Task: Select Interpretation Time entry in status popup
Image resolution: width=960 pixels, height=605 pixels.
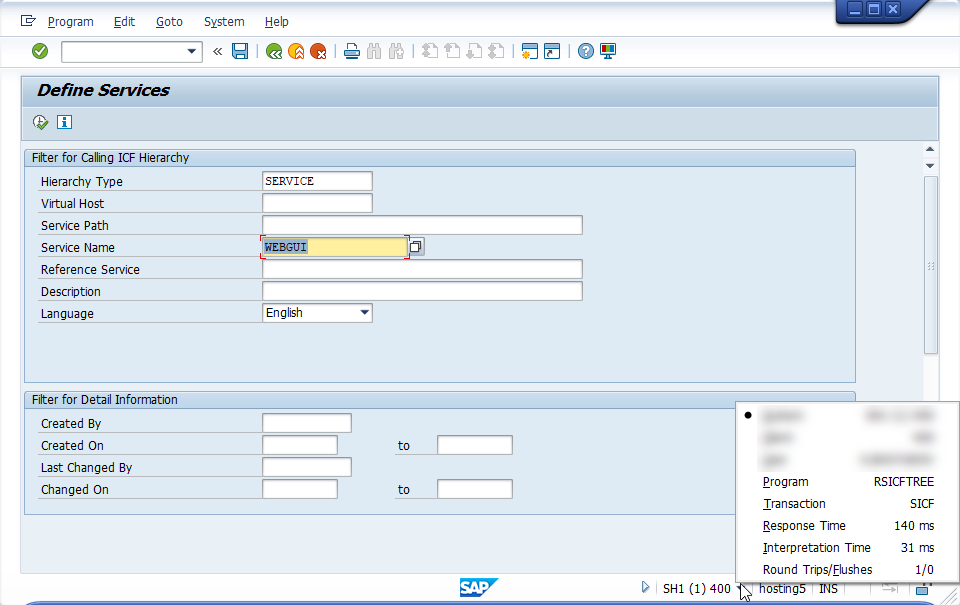Action: tap(848, 548)
